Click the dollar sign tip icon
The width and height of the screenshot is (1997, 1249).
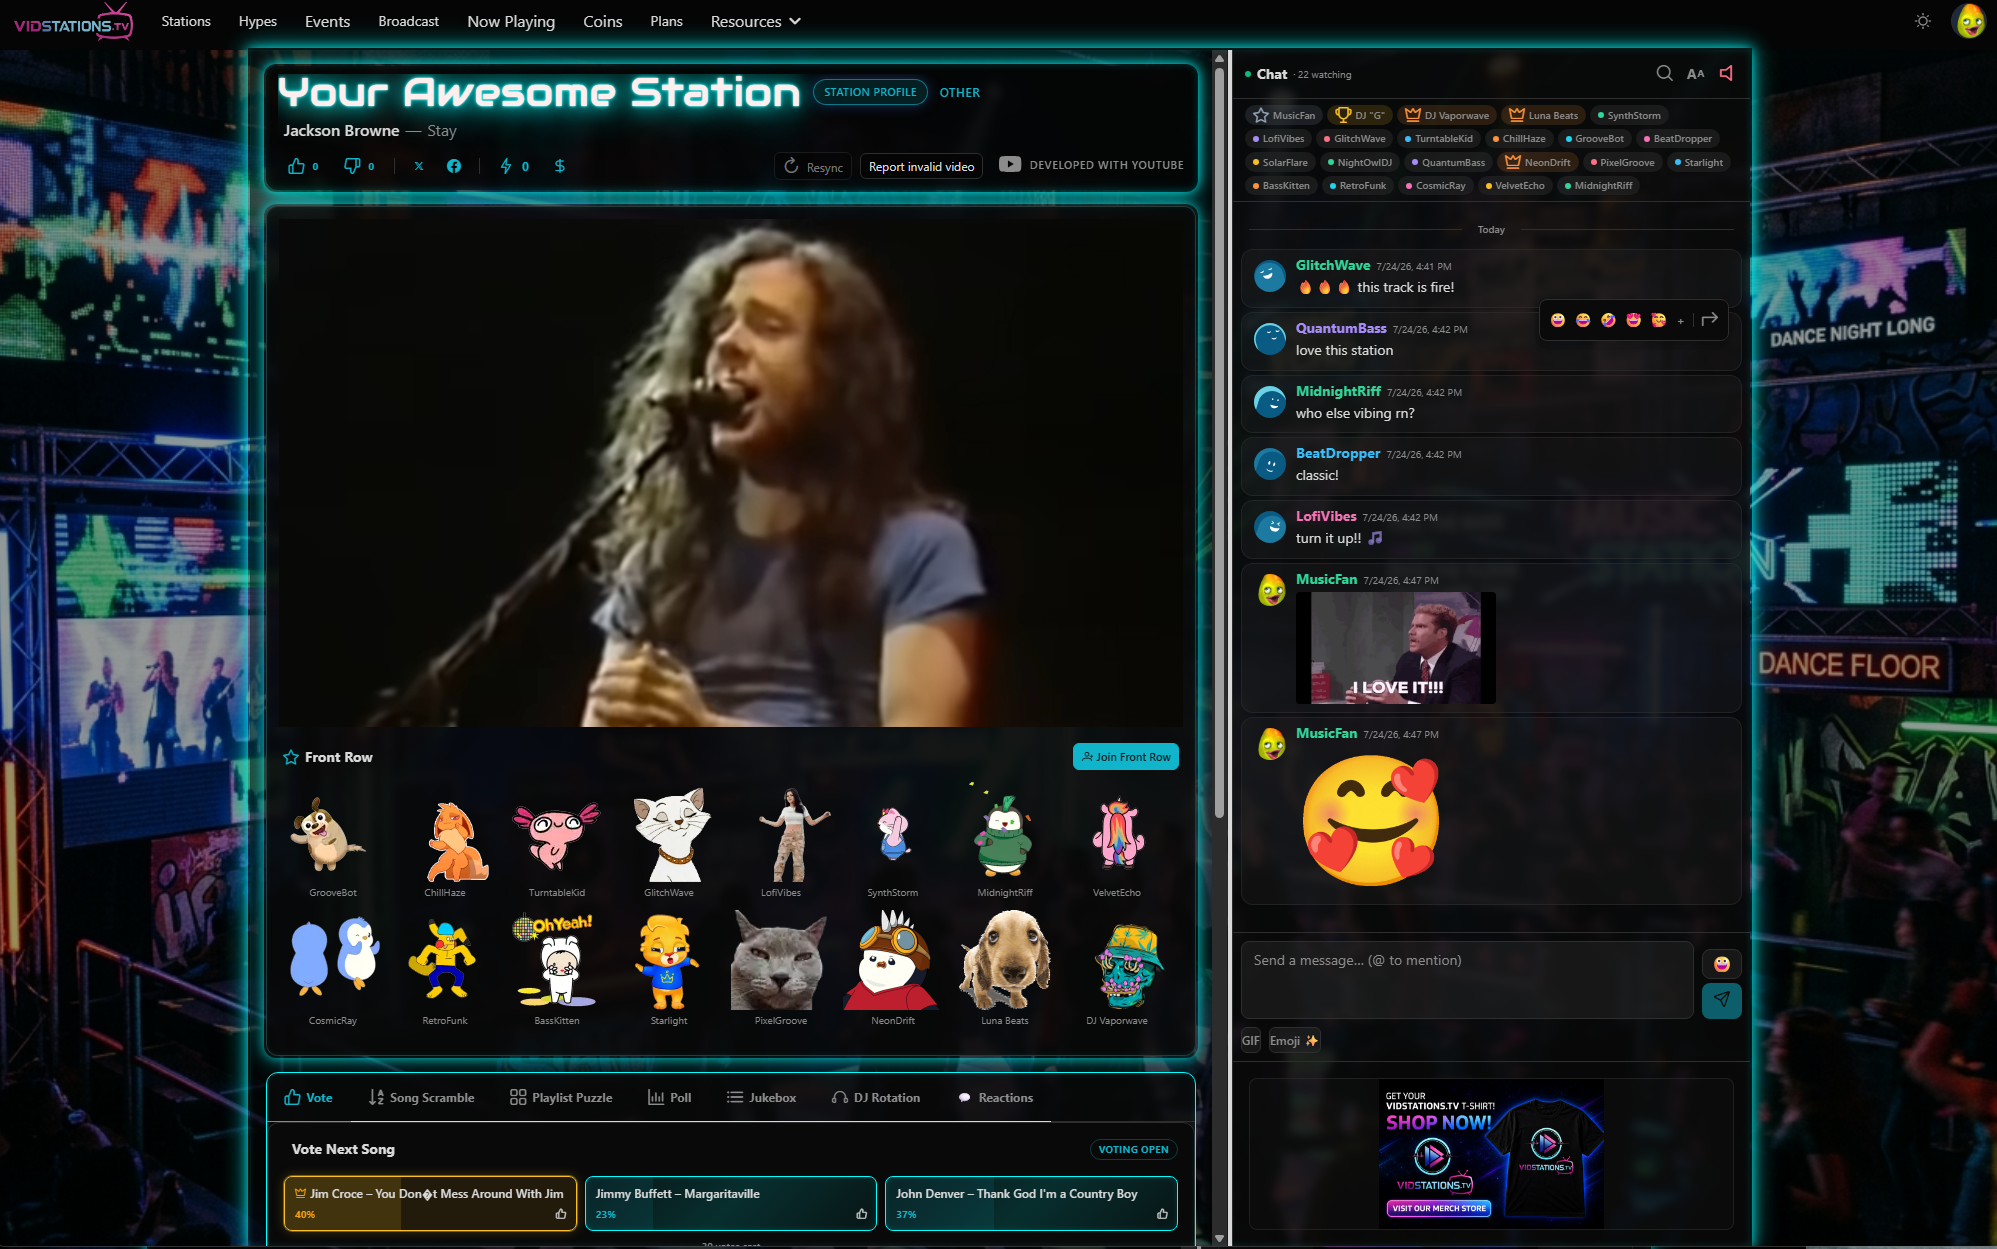pos(560,166)
